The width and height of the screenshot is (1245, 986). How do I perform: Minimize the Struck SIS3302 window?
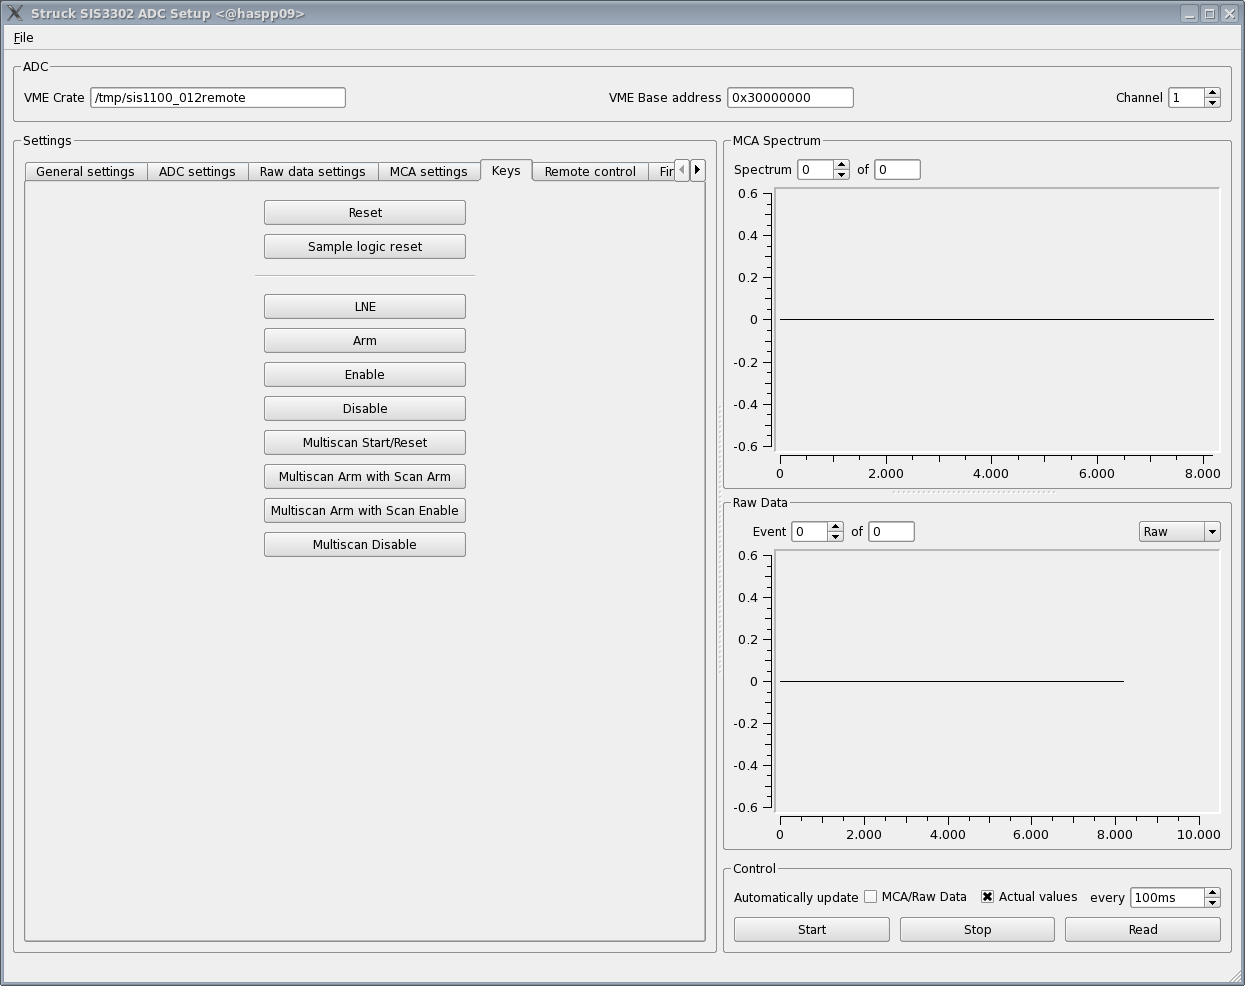click(x=1189, y=13)
